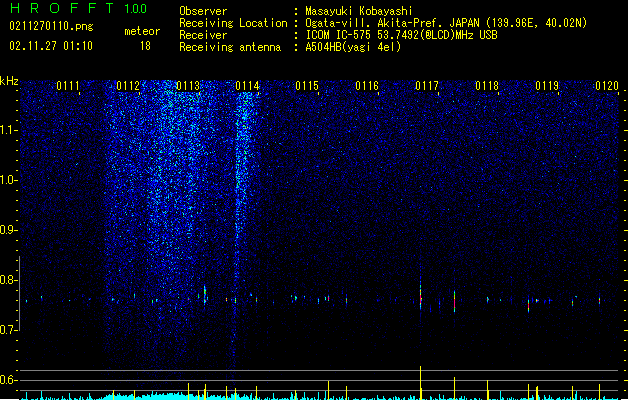Select observer name Masayuki Kobayashi
Screen dimensions: 629x400
click(x=359, y=11)
